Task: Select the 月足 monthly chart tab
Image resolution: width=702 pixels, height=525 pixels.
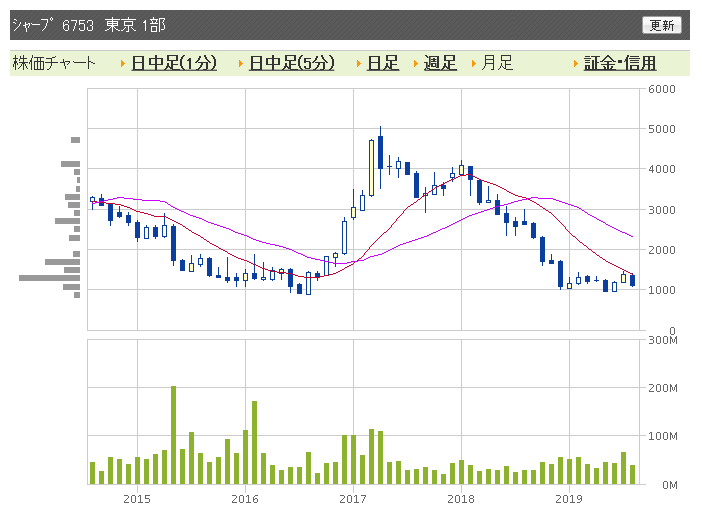Action: (x=497, y=63)
